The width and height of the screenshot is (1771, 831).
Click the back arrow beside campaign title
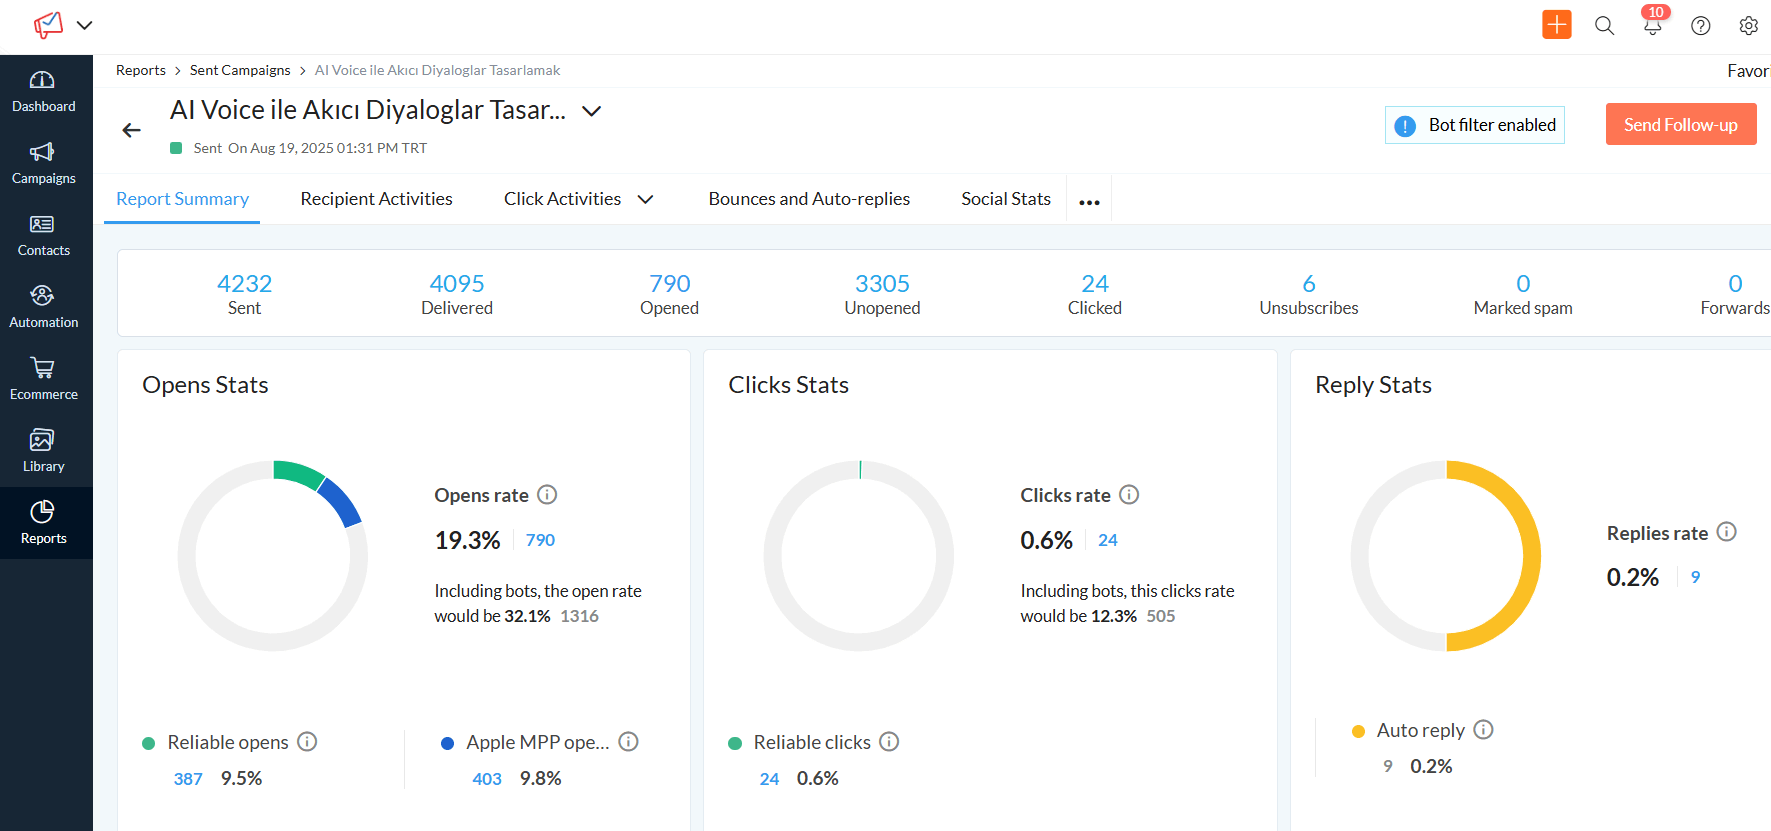(x=131, y=130)
